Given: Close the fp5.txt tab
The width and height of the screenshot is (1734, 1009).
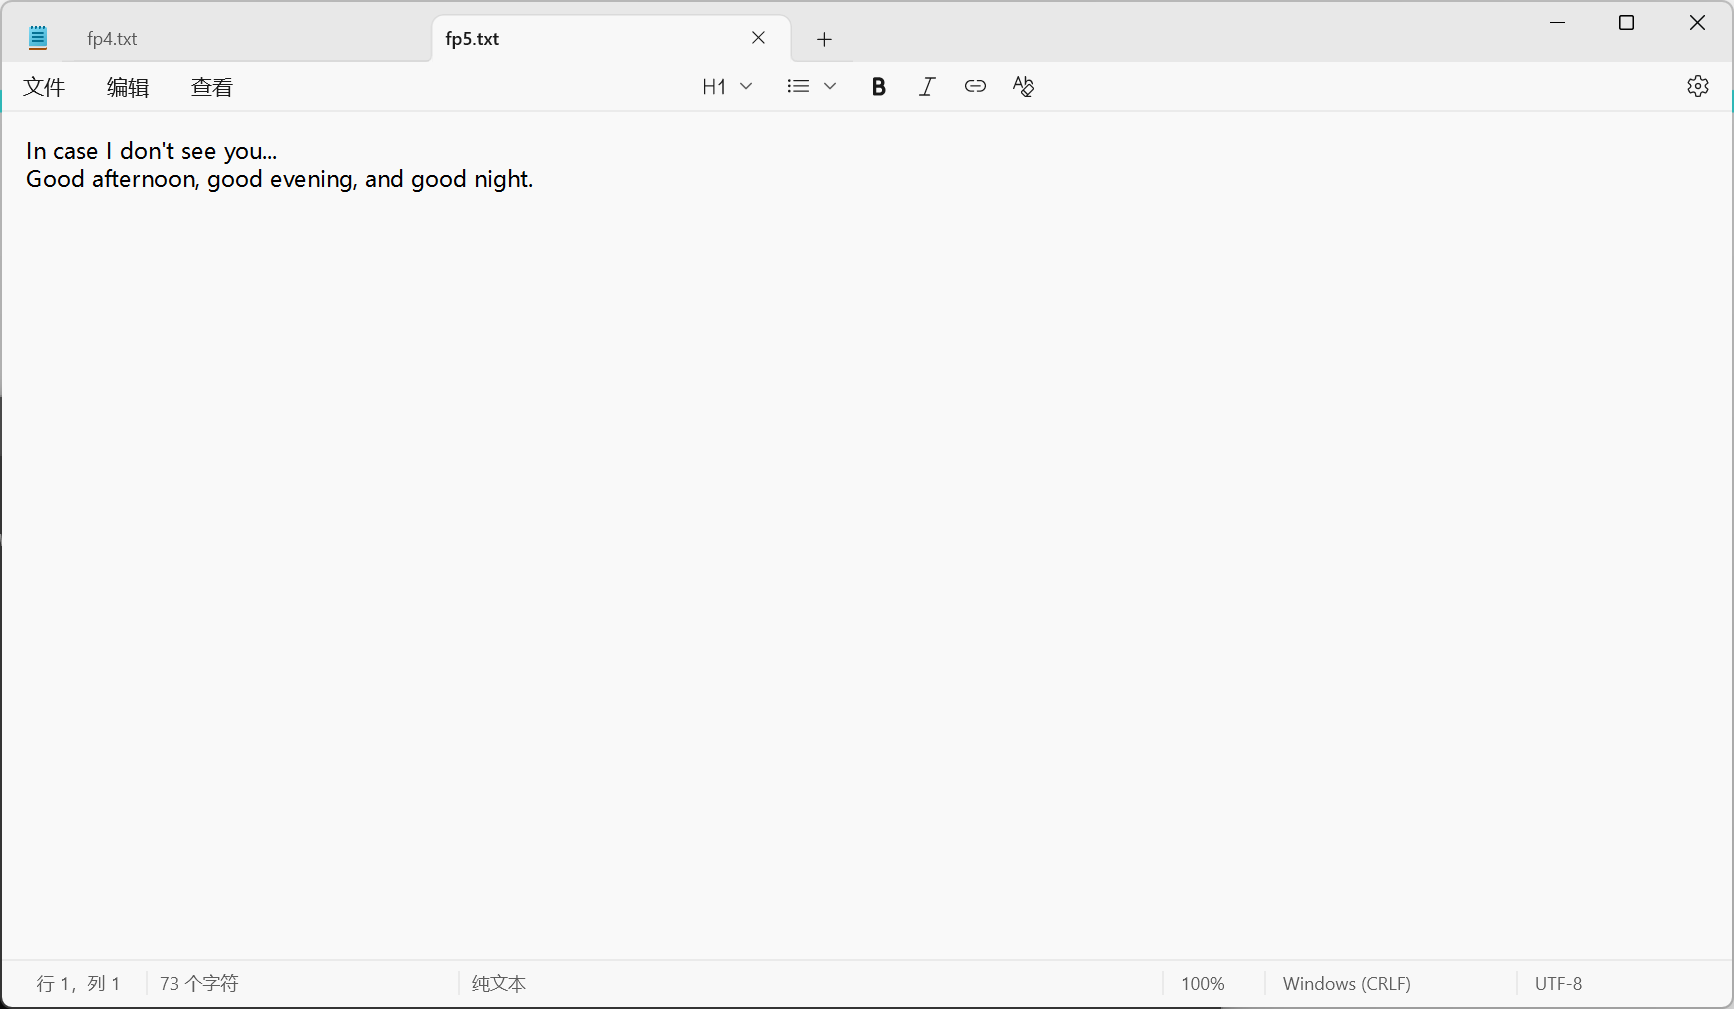Looking at the screenshot, I should (x=758, y=38).
